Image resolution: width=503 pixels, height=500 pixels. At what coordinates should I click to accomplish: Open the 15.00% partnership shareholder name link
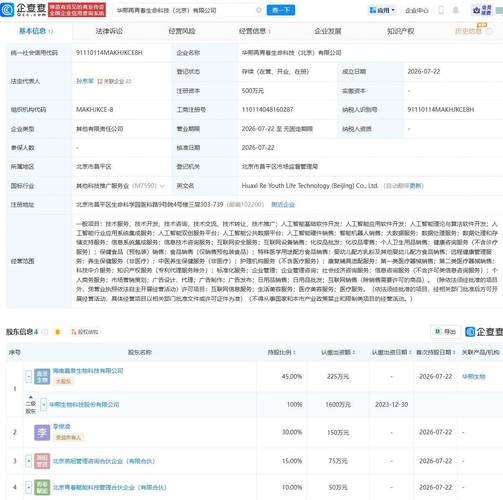click(104, 461)
